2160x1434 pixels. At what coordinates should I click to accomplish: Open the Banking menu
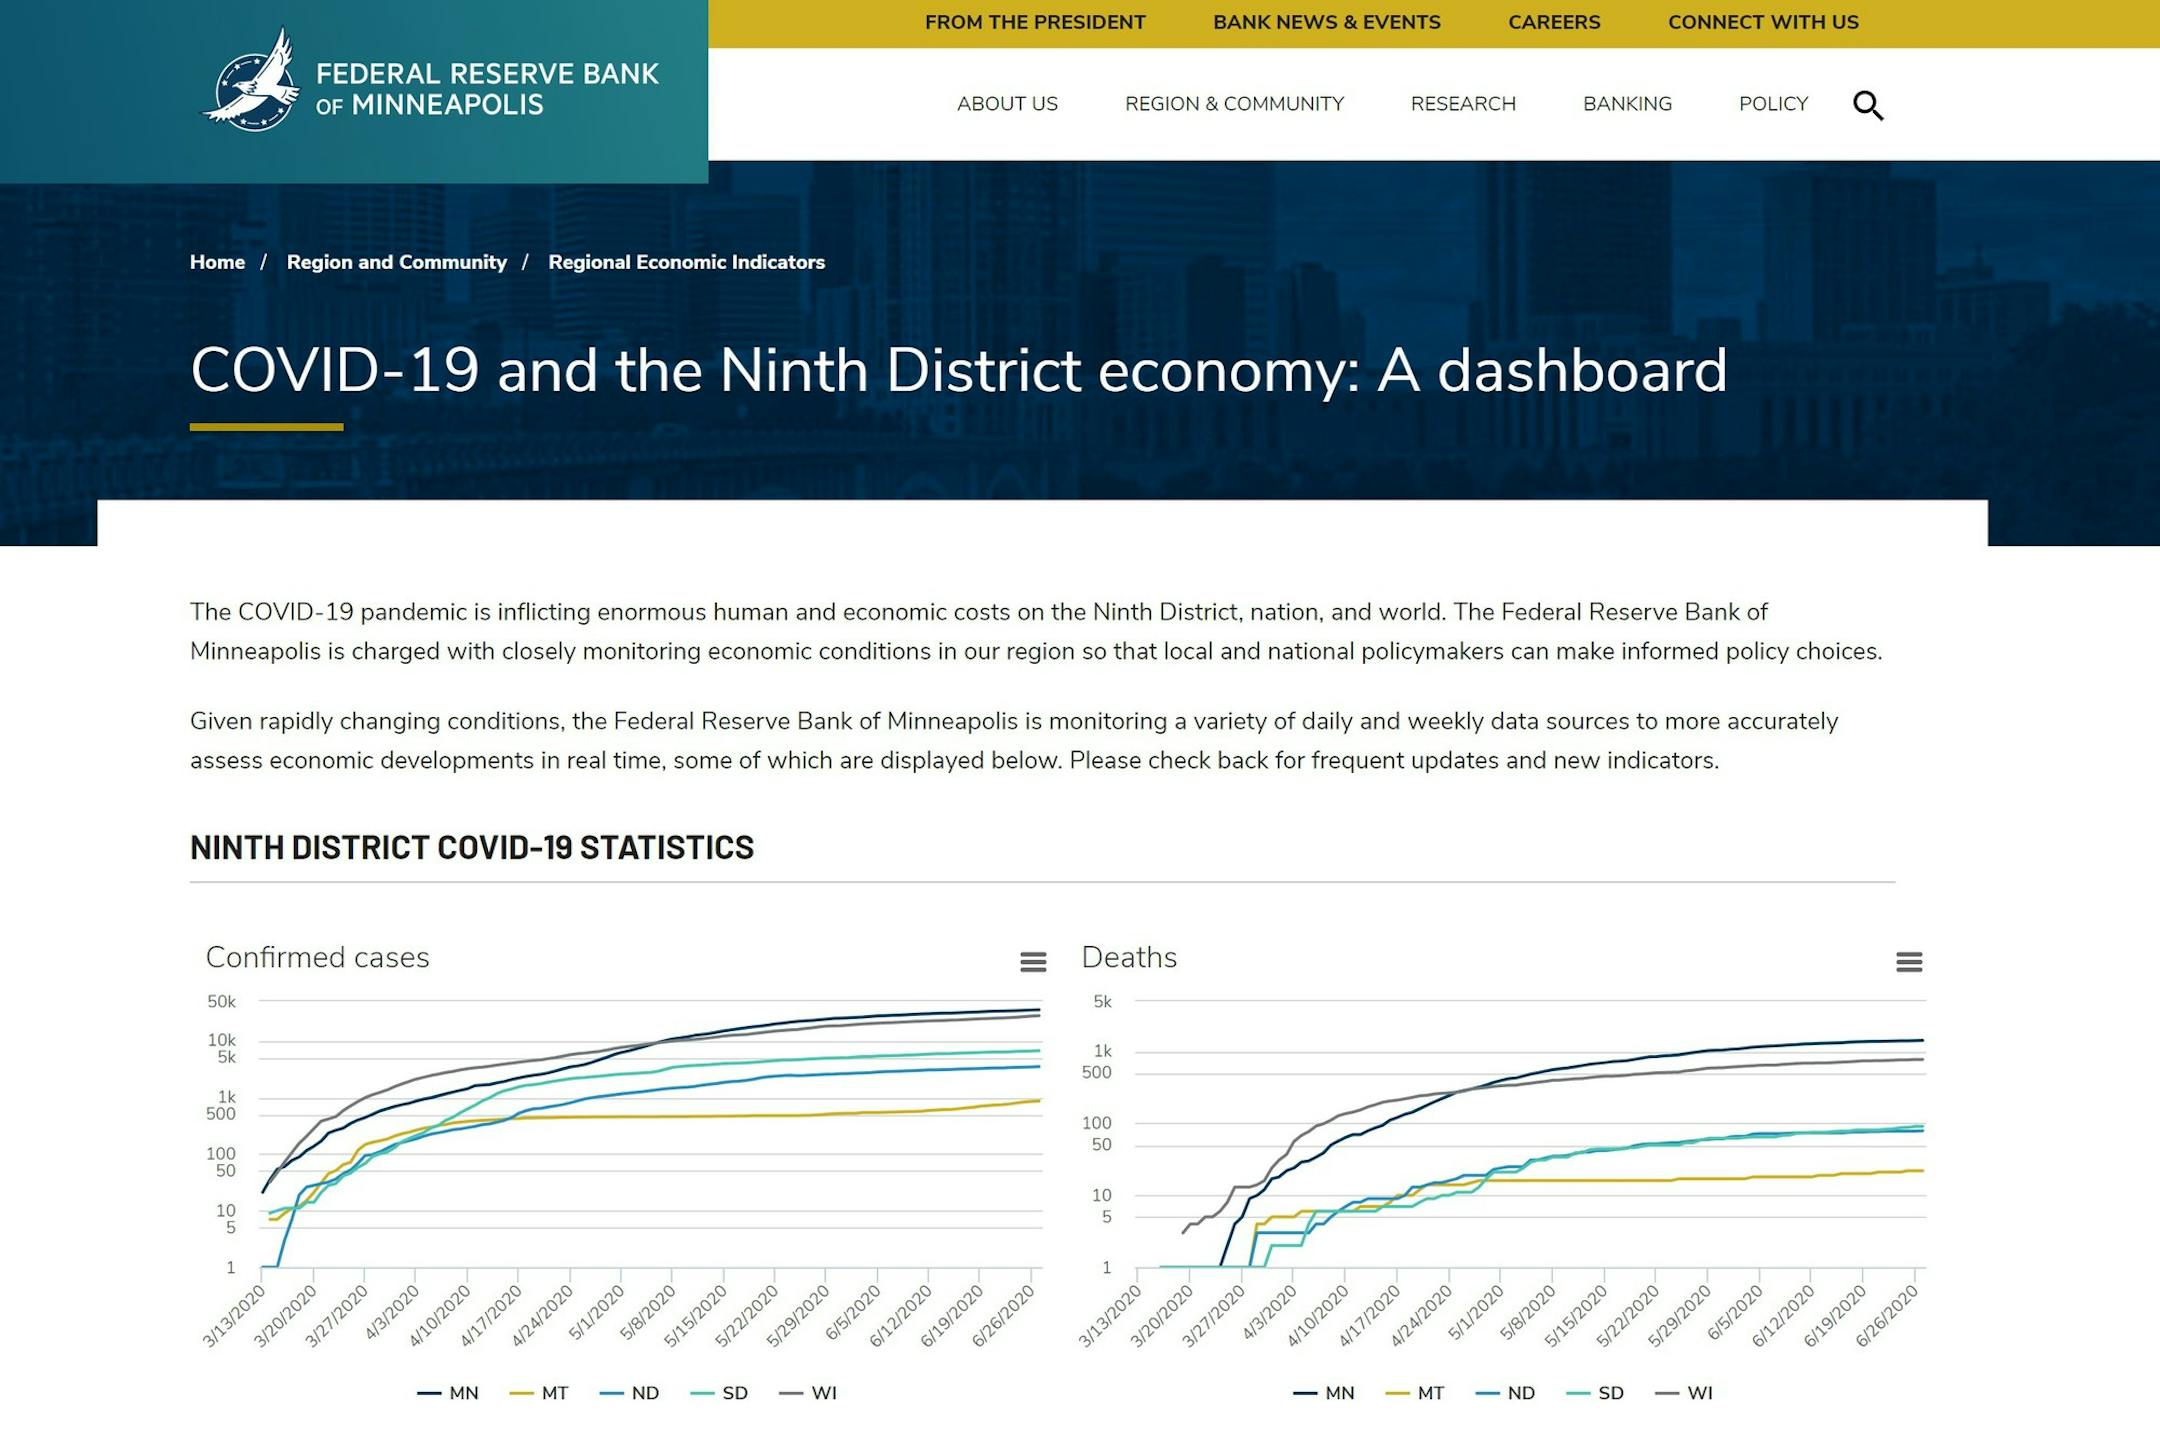[x=1627, y=104]
